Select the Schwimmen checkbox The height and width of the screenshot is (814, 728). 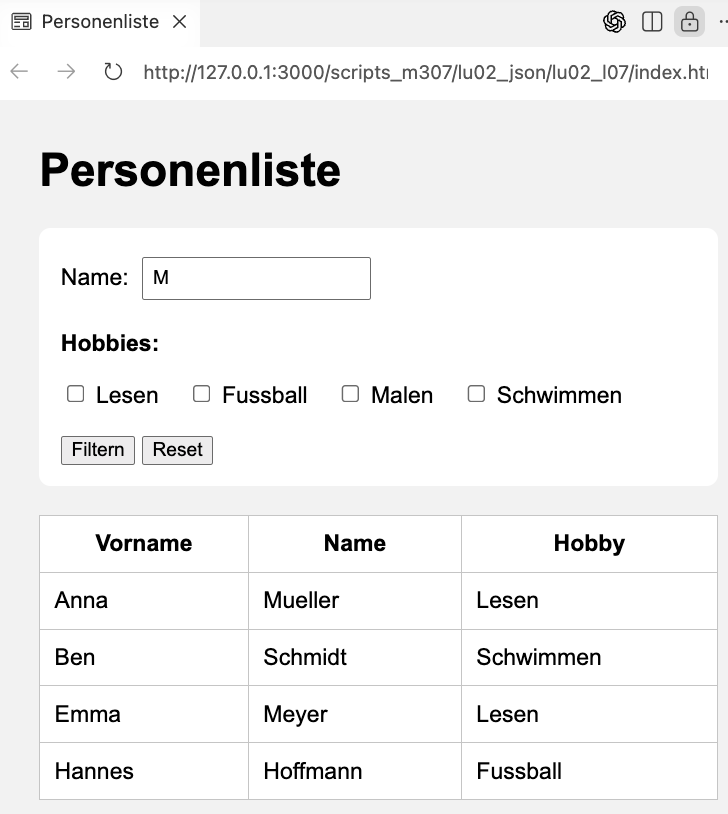(x=476, y=394)
